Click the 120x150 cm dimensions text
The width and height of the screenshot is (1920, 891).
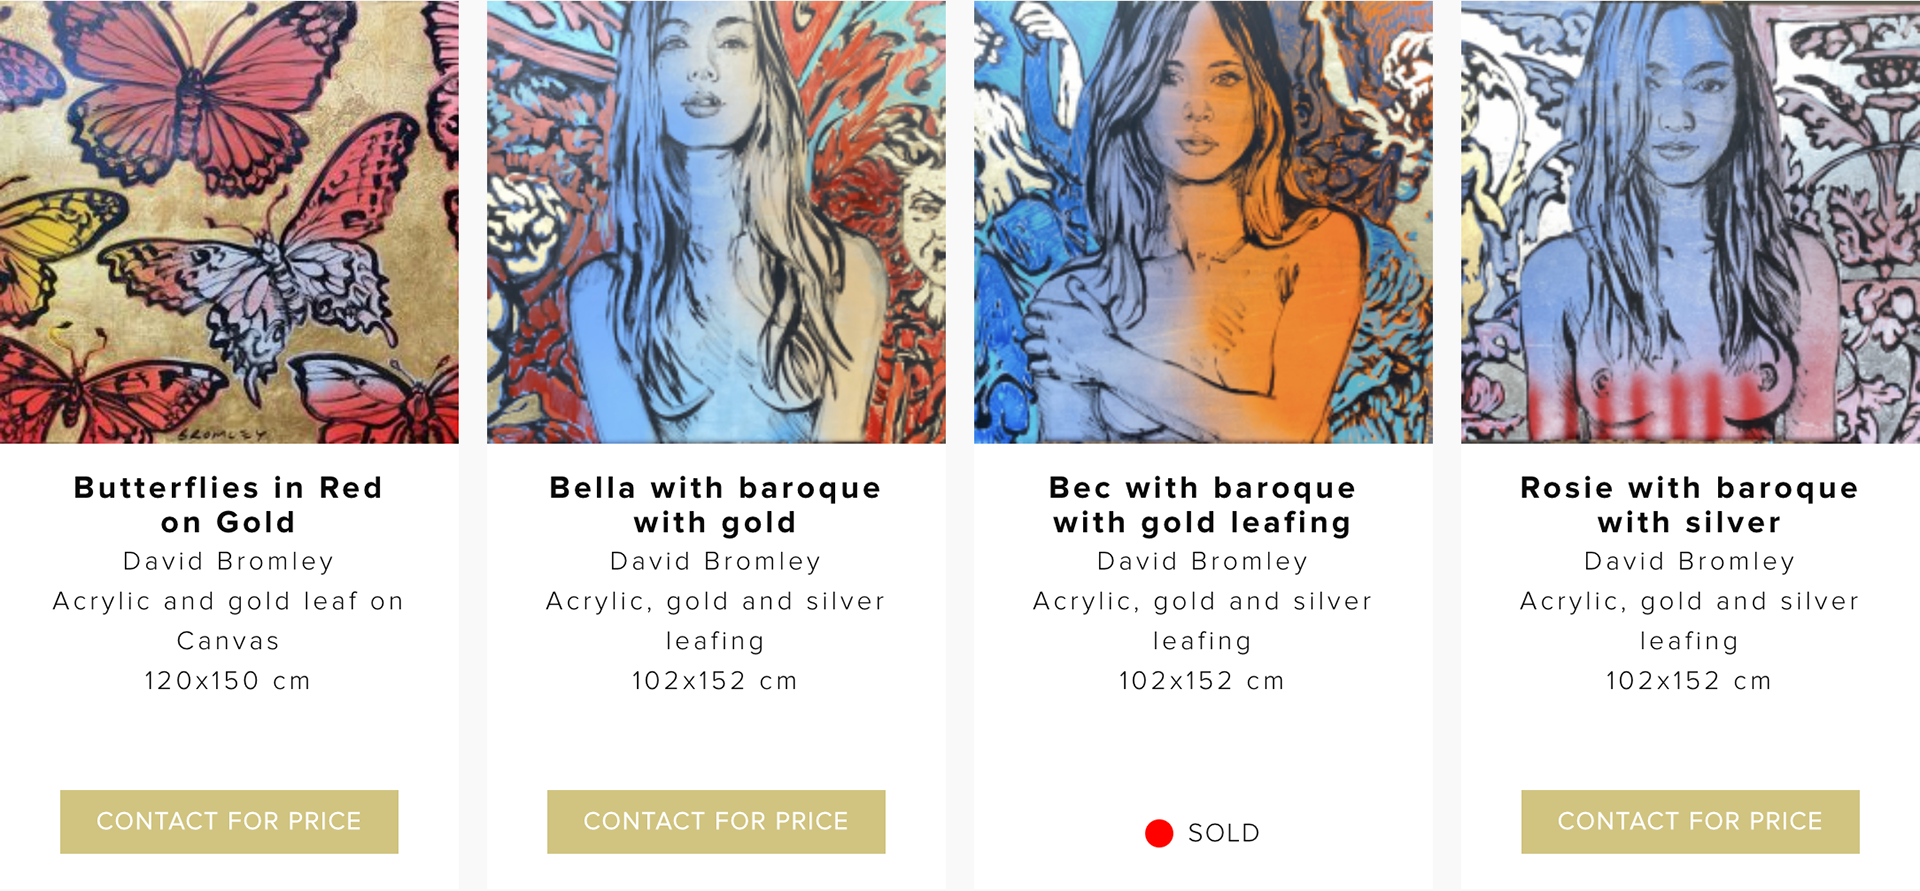tap(229, 681)
